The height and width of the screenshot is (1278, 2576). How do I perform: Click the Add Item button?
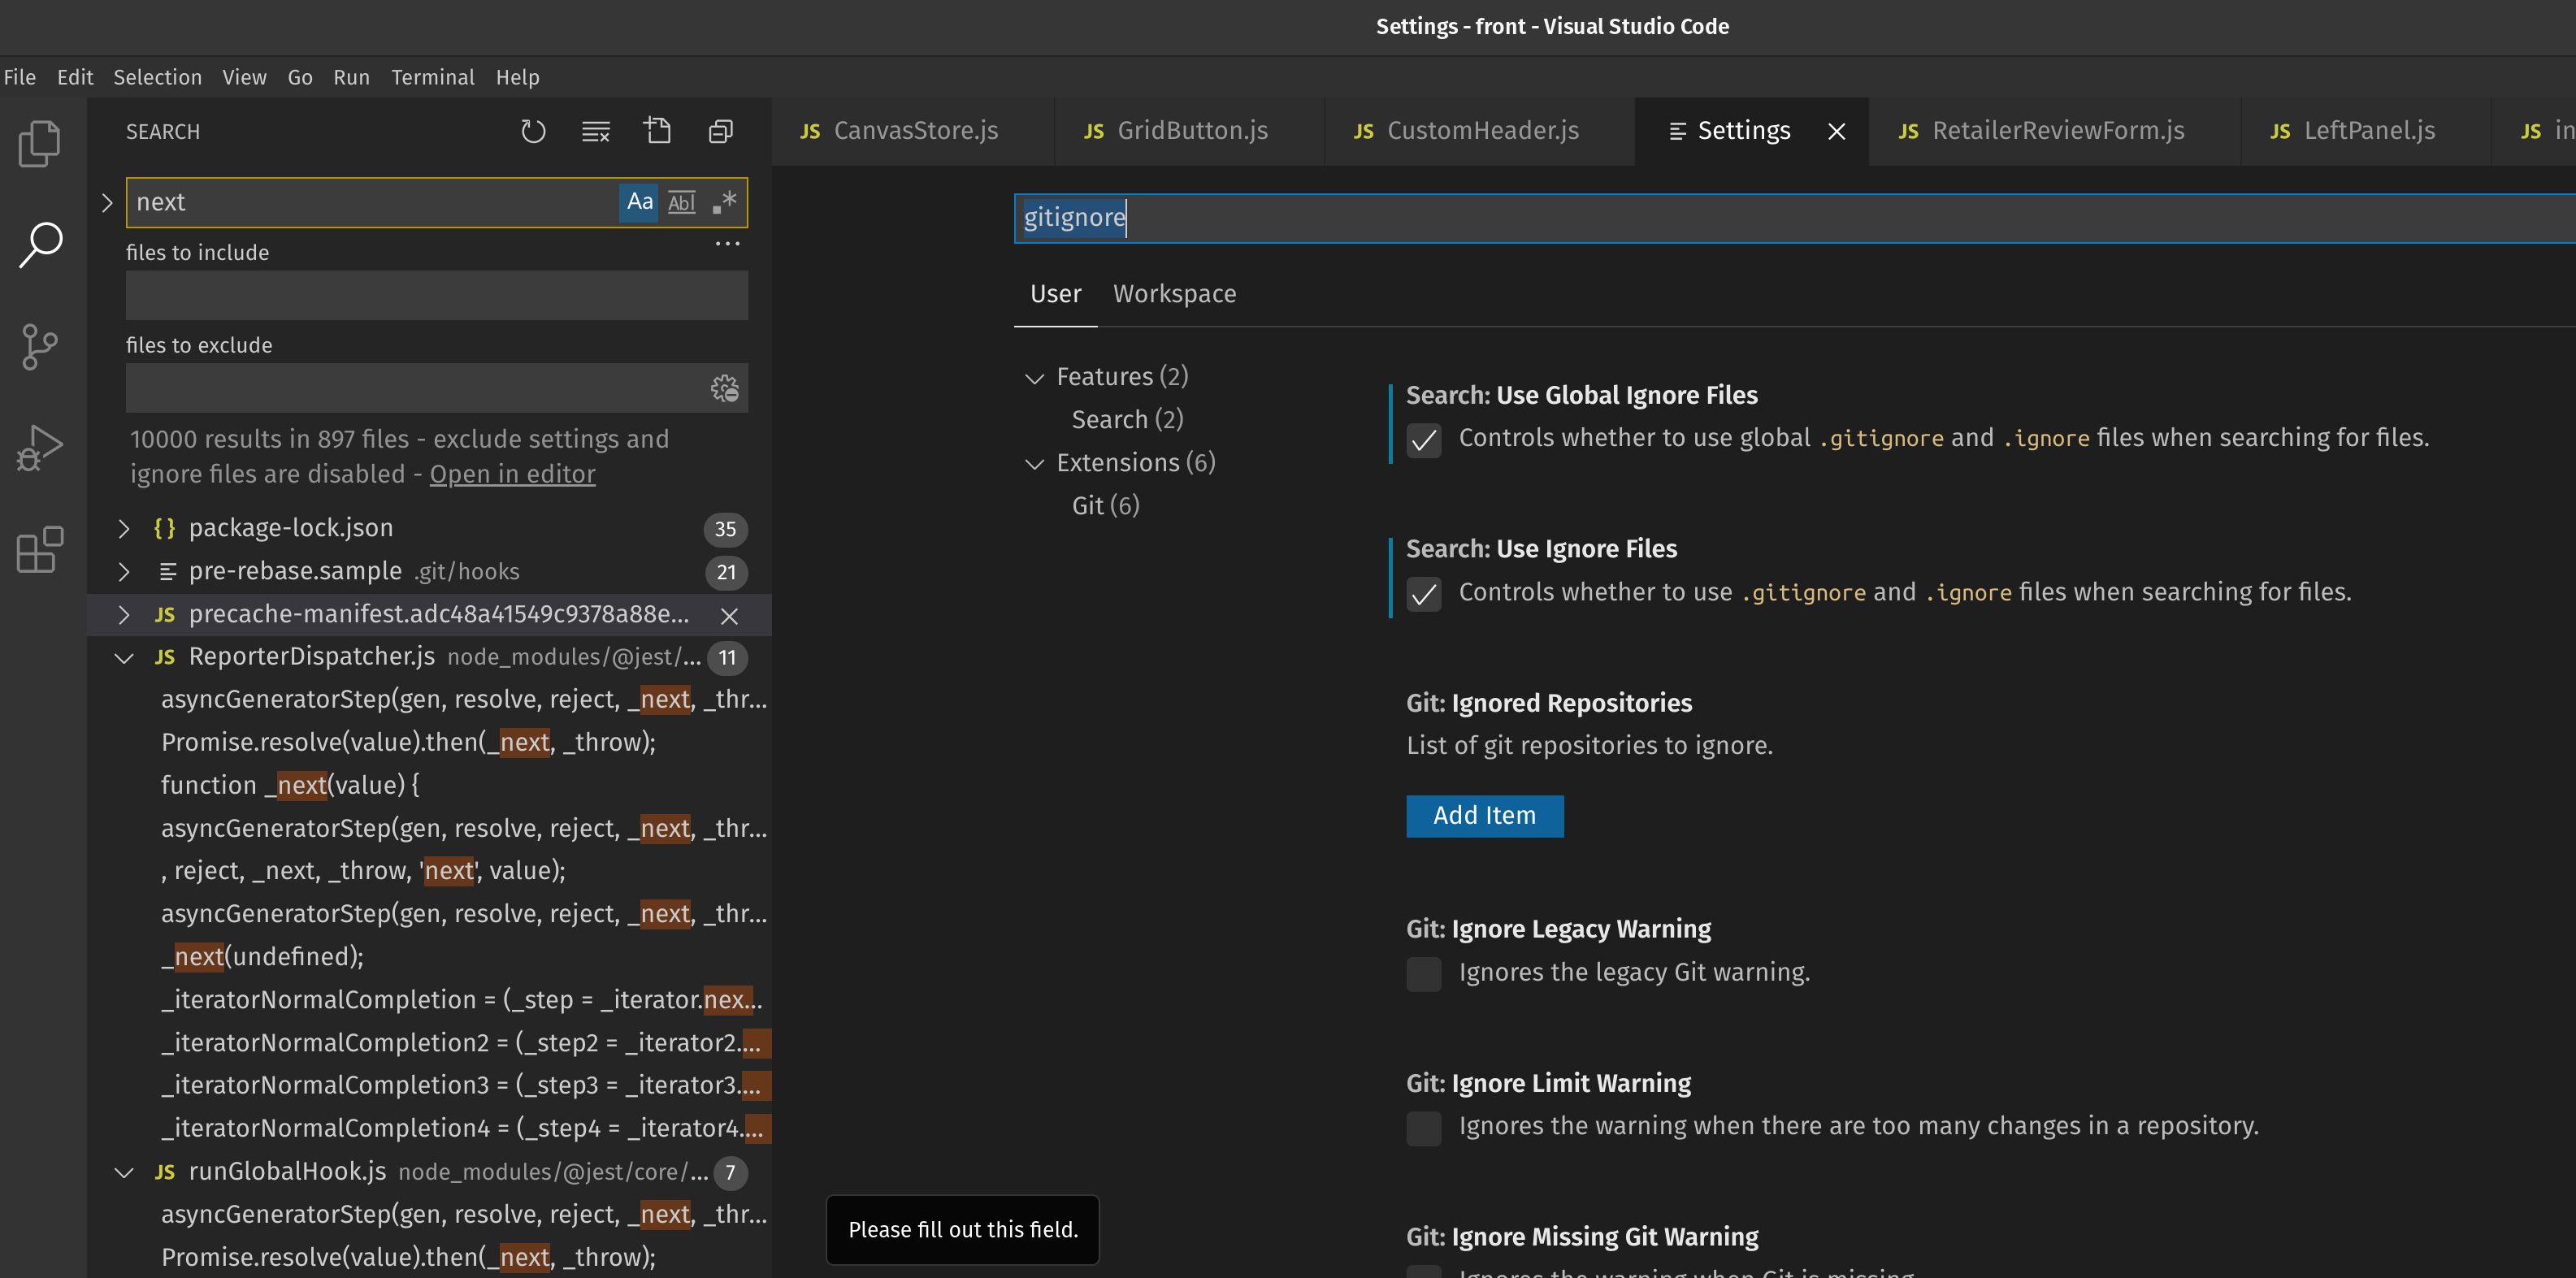1484,816
